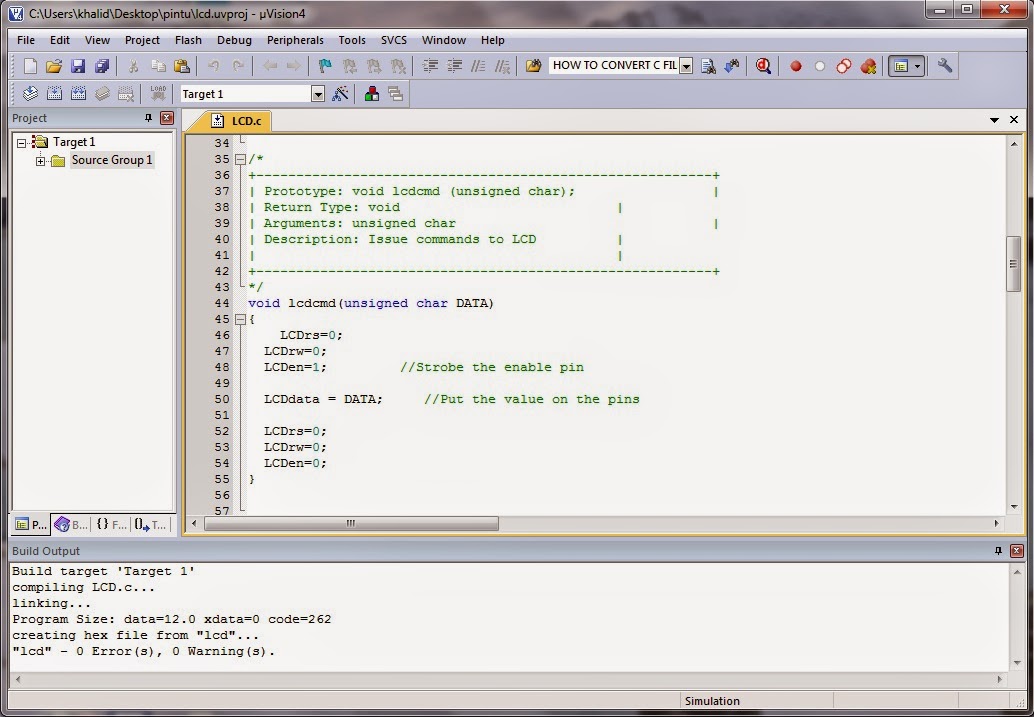This screenshot has height=717, width=1034.
Task: Toggle the Project panel pin
Action: (148, 118)
